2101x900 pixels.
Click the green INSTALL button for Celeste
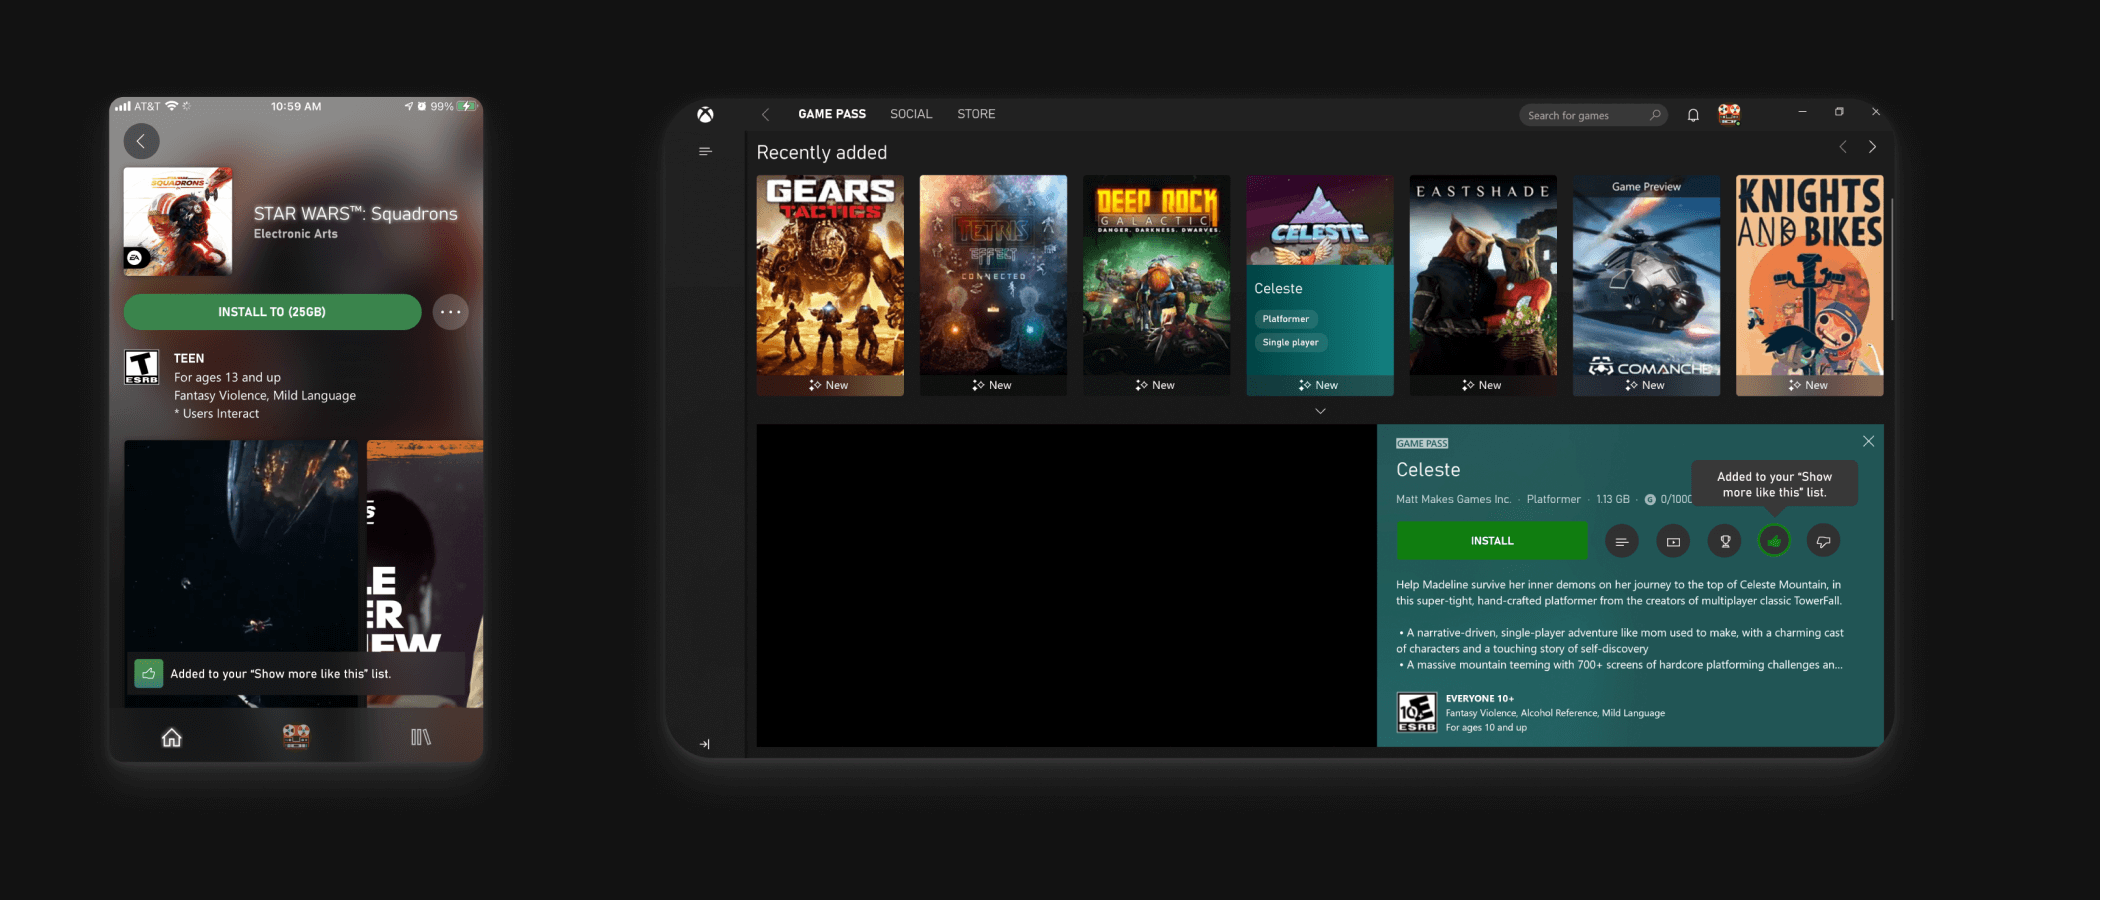point(1491,541)
